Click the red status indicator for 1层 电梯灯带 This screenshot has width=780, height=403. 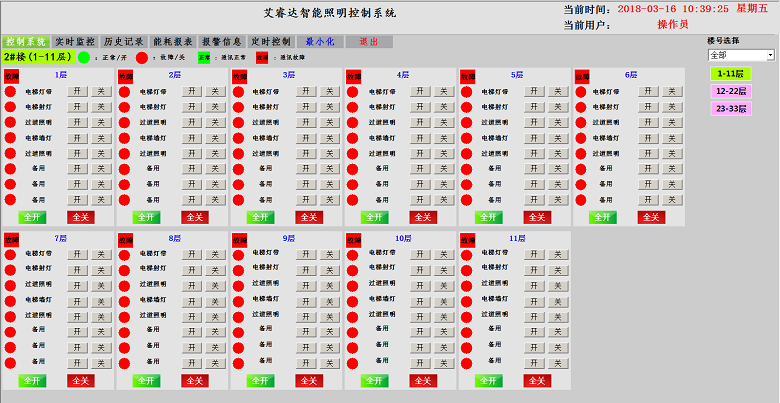click(11, 92)
